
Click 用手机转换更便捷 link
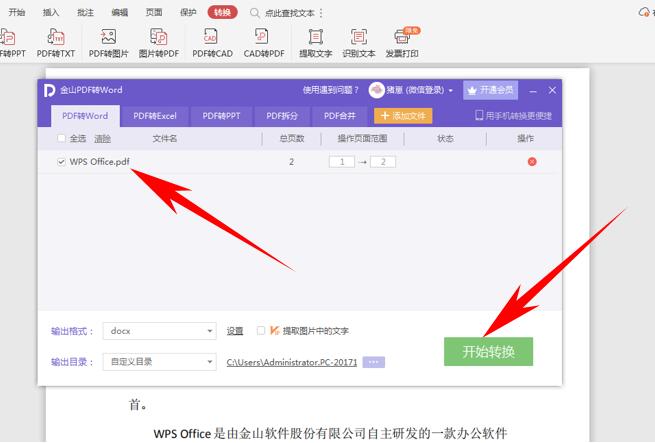pyautogui.click(x=513, y=116)
